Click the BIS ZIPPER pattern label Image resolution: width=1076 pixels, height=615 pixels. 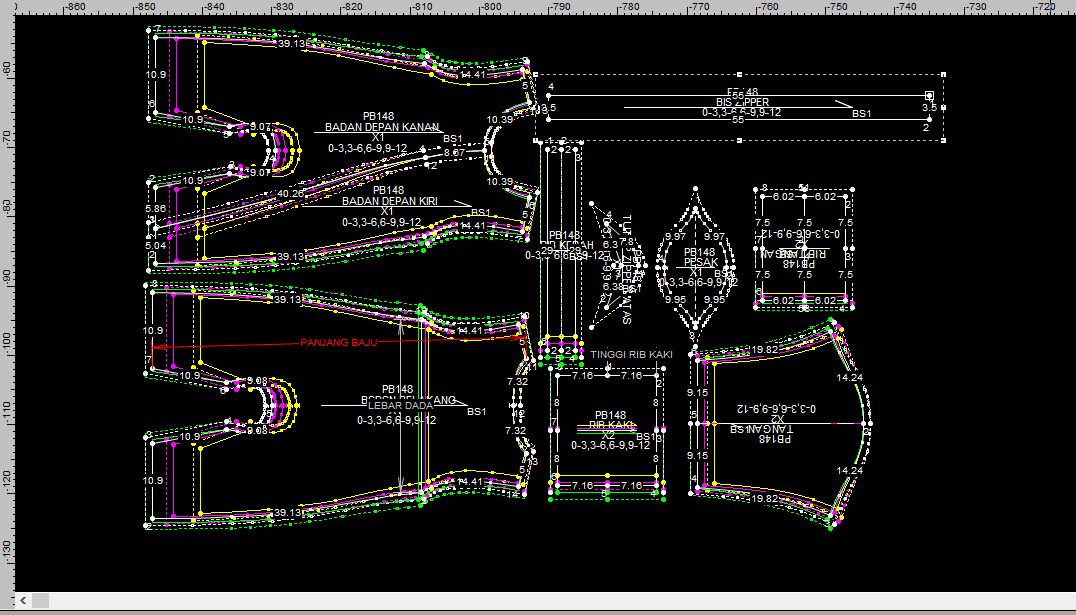coord(742,103)
